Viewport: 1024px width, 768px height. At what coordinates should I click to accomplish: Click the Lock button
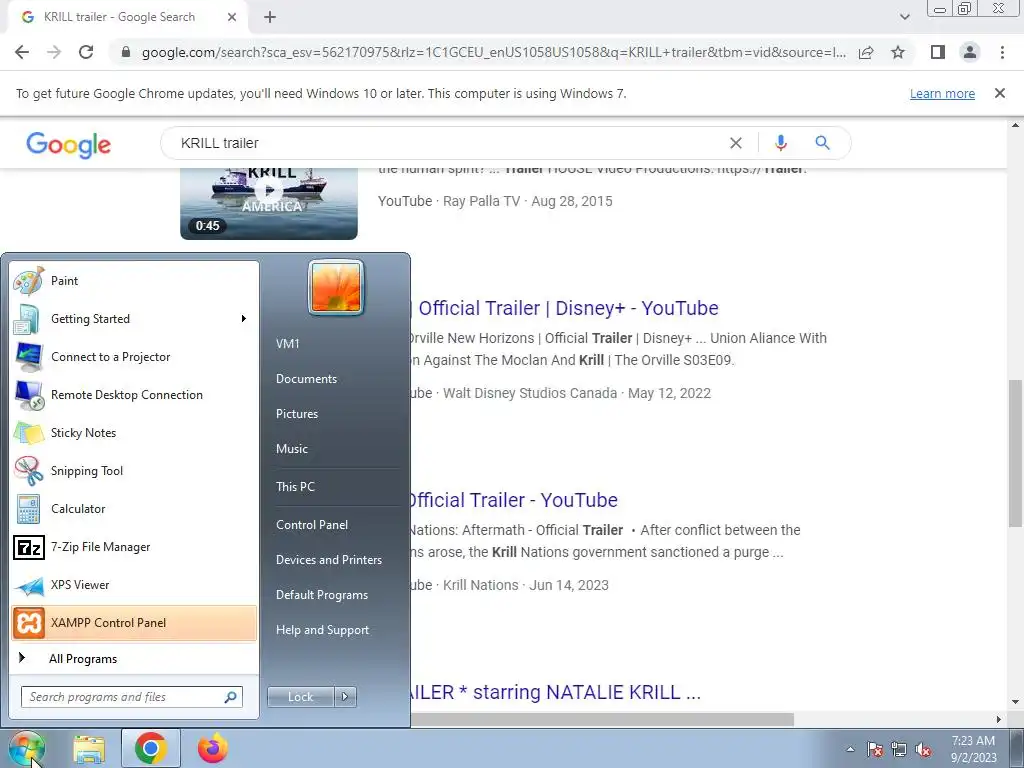(300, 697)
